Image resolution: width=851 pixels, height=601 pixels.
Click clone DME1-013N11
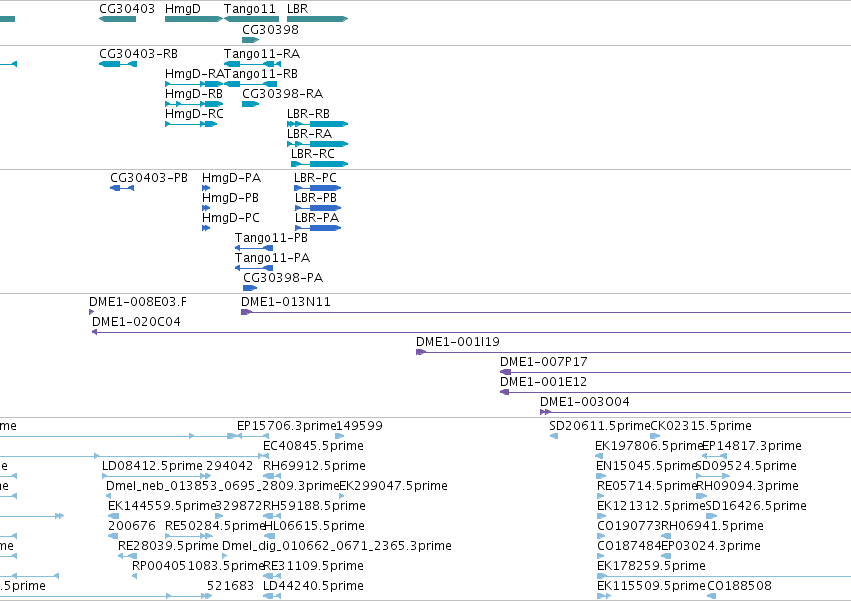546,312
